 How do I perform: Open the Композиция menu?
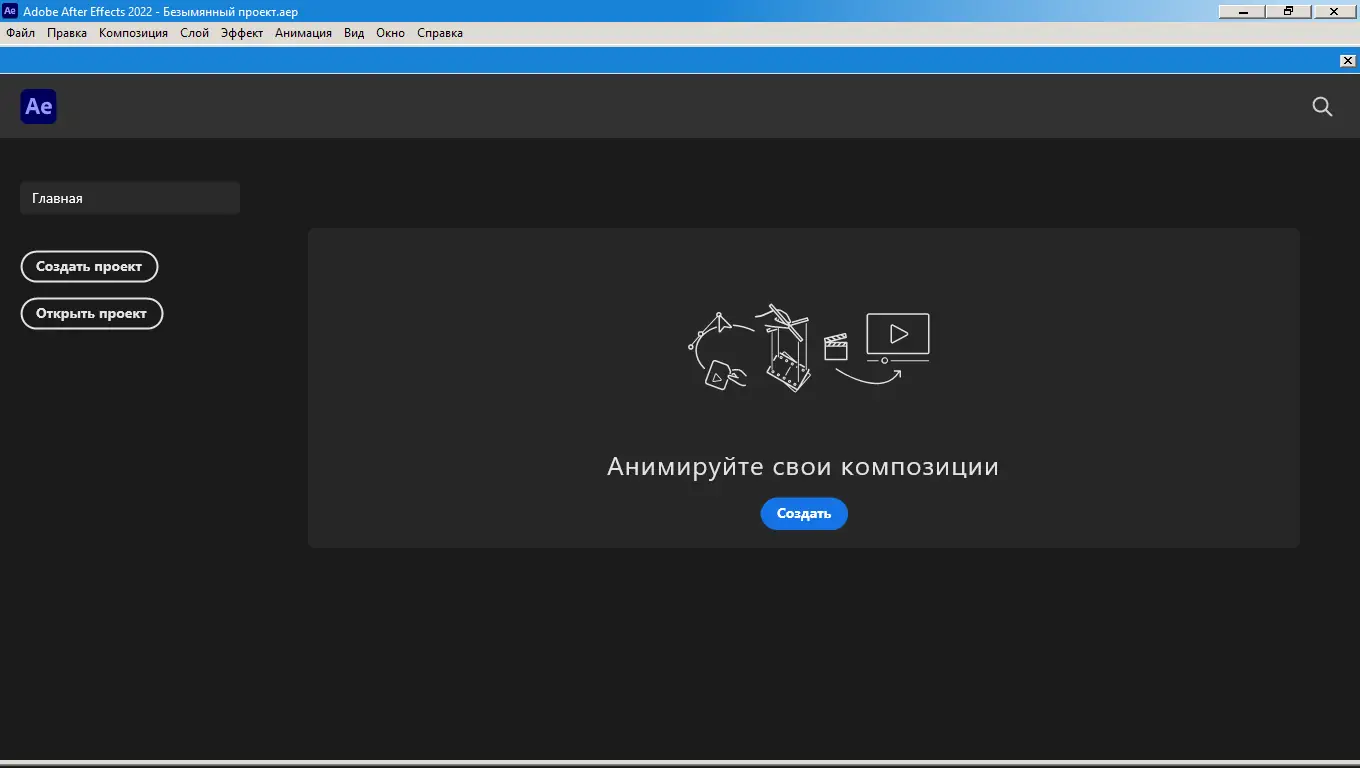[133, 33]
